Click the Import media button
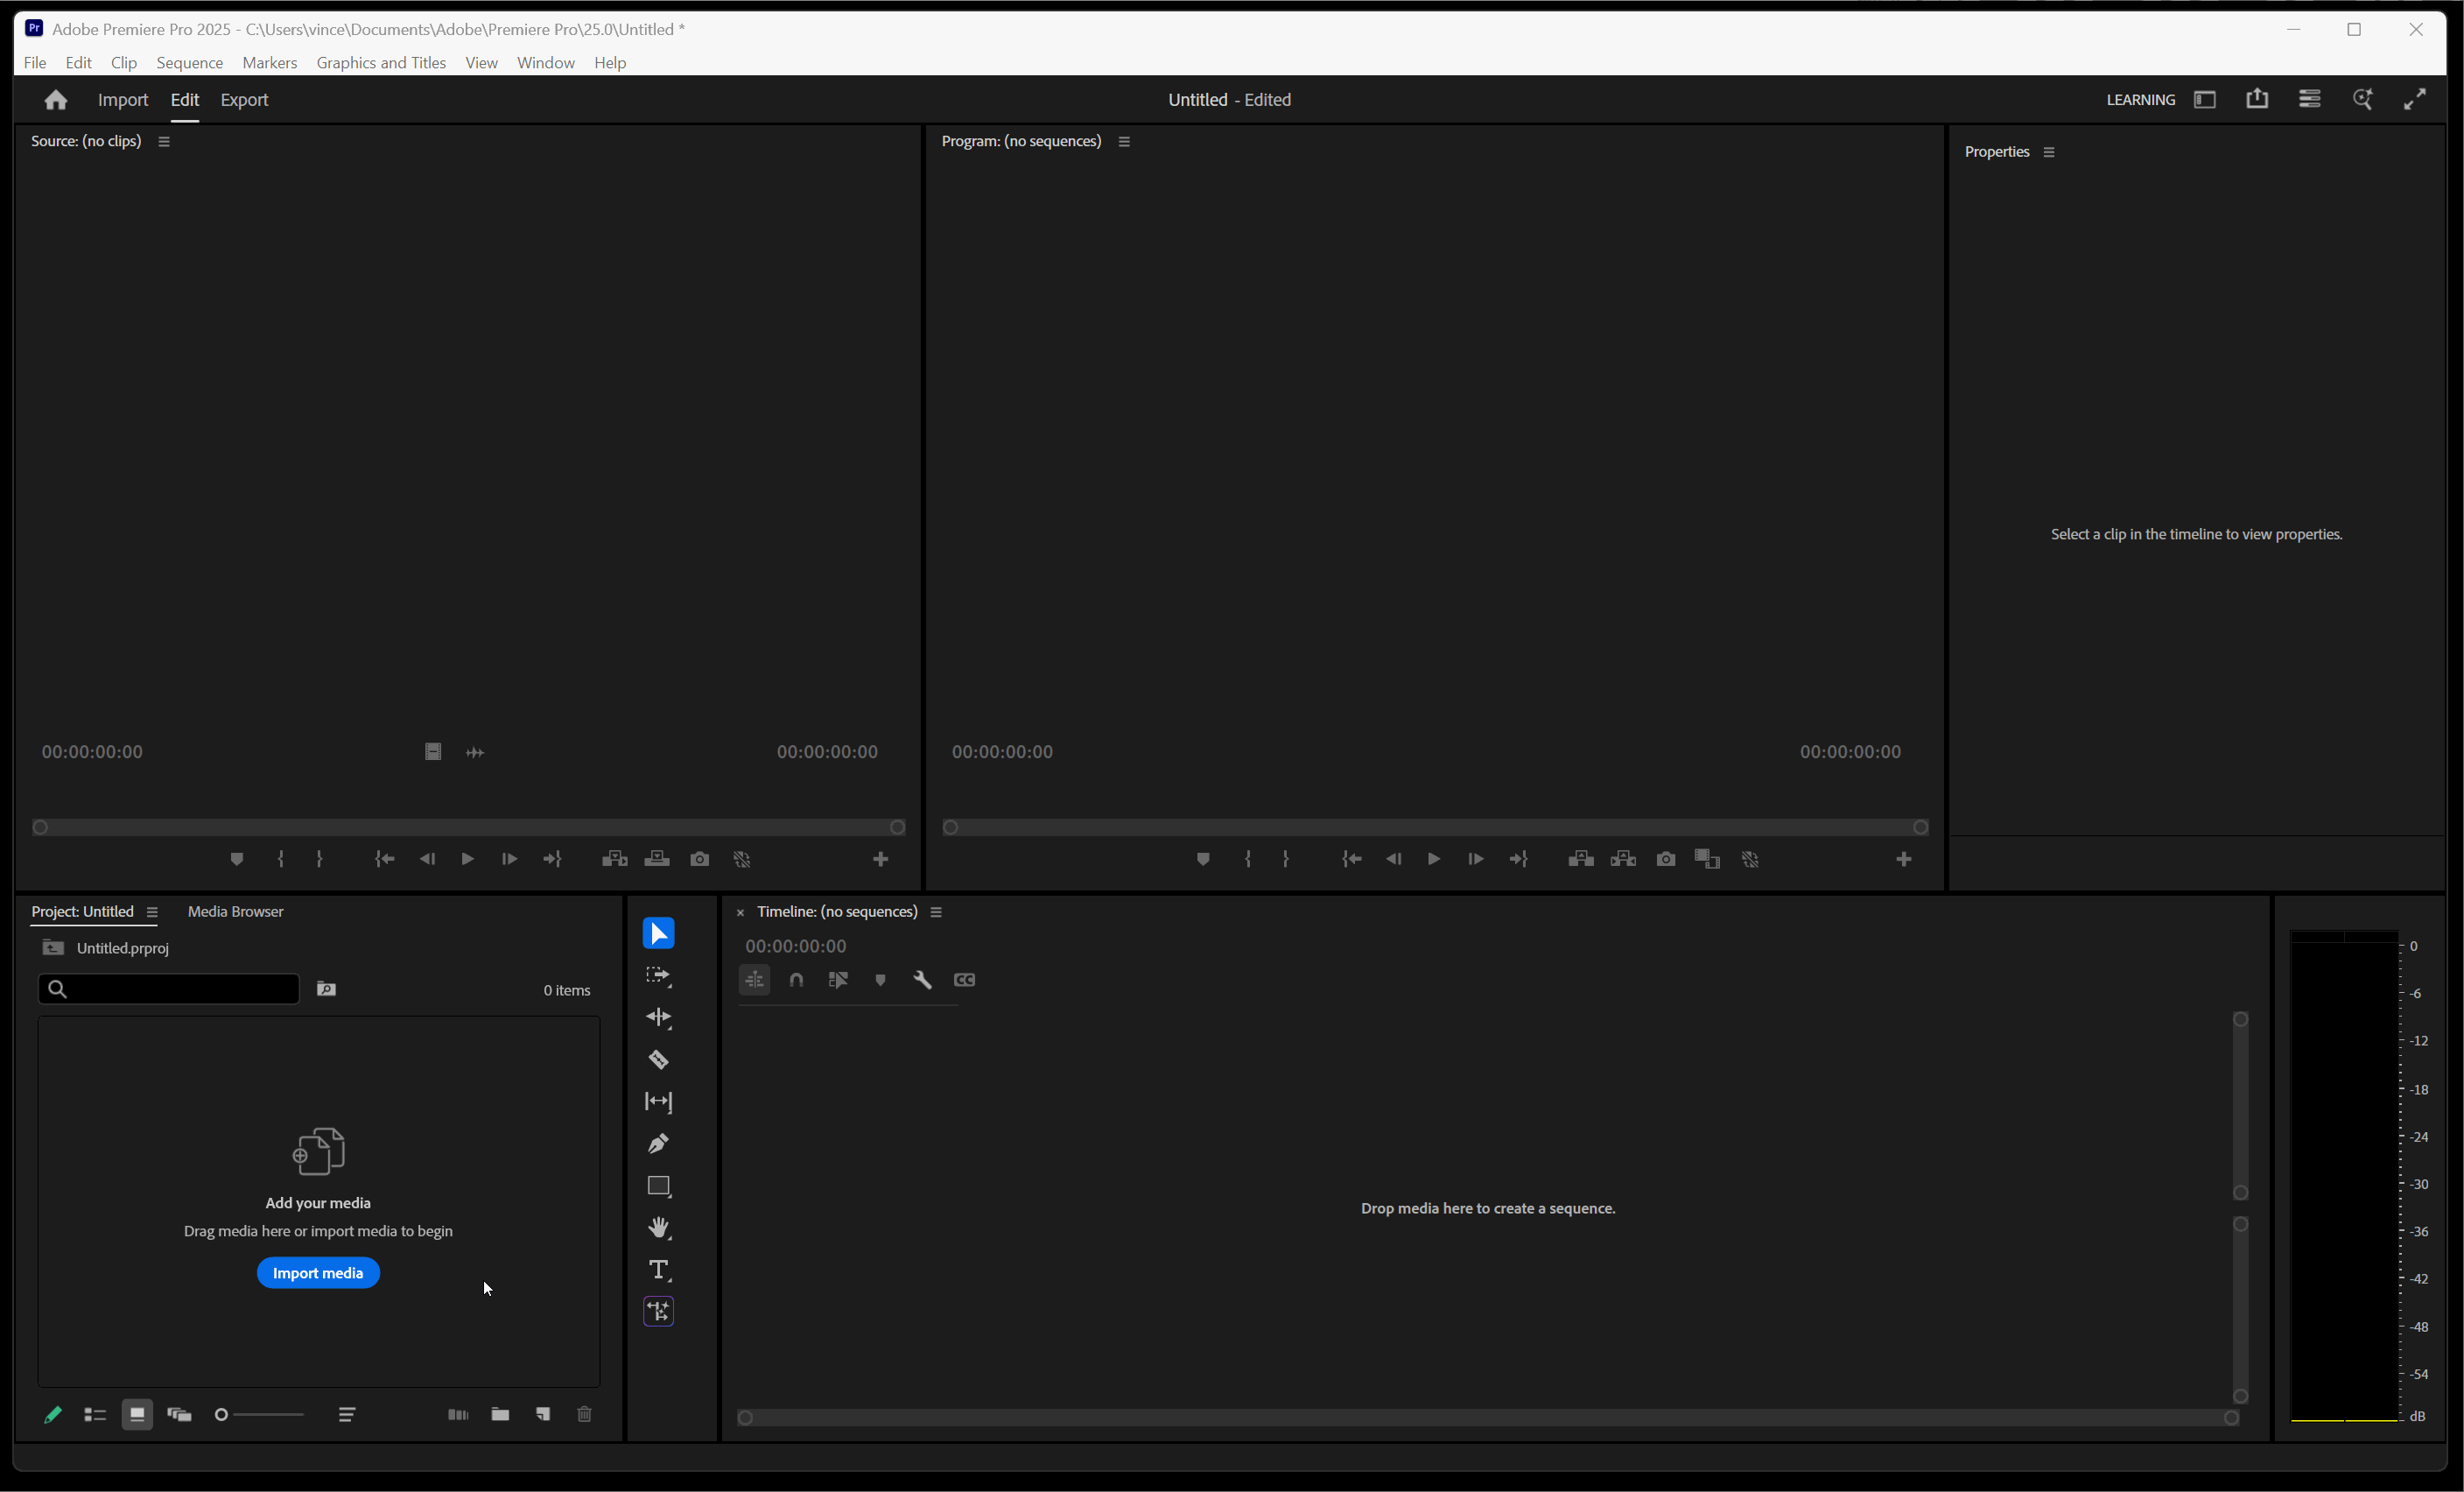 point(318,1272)
